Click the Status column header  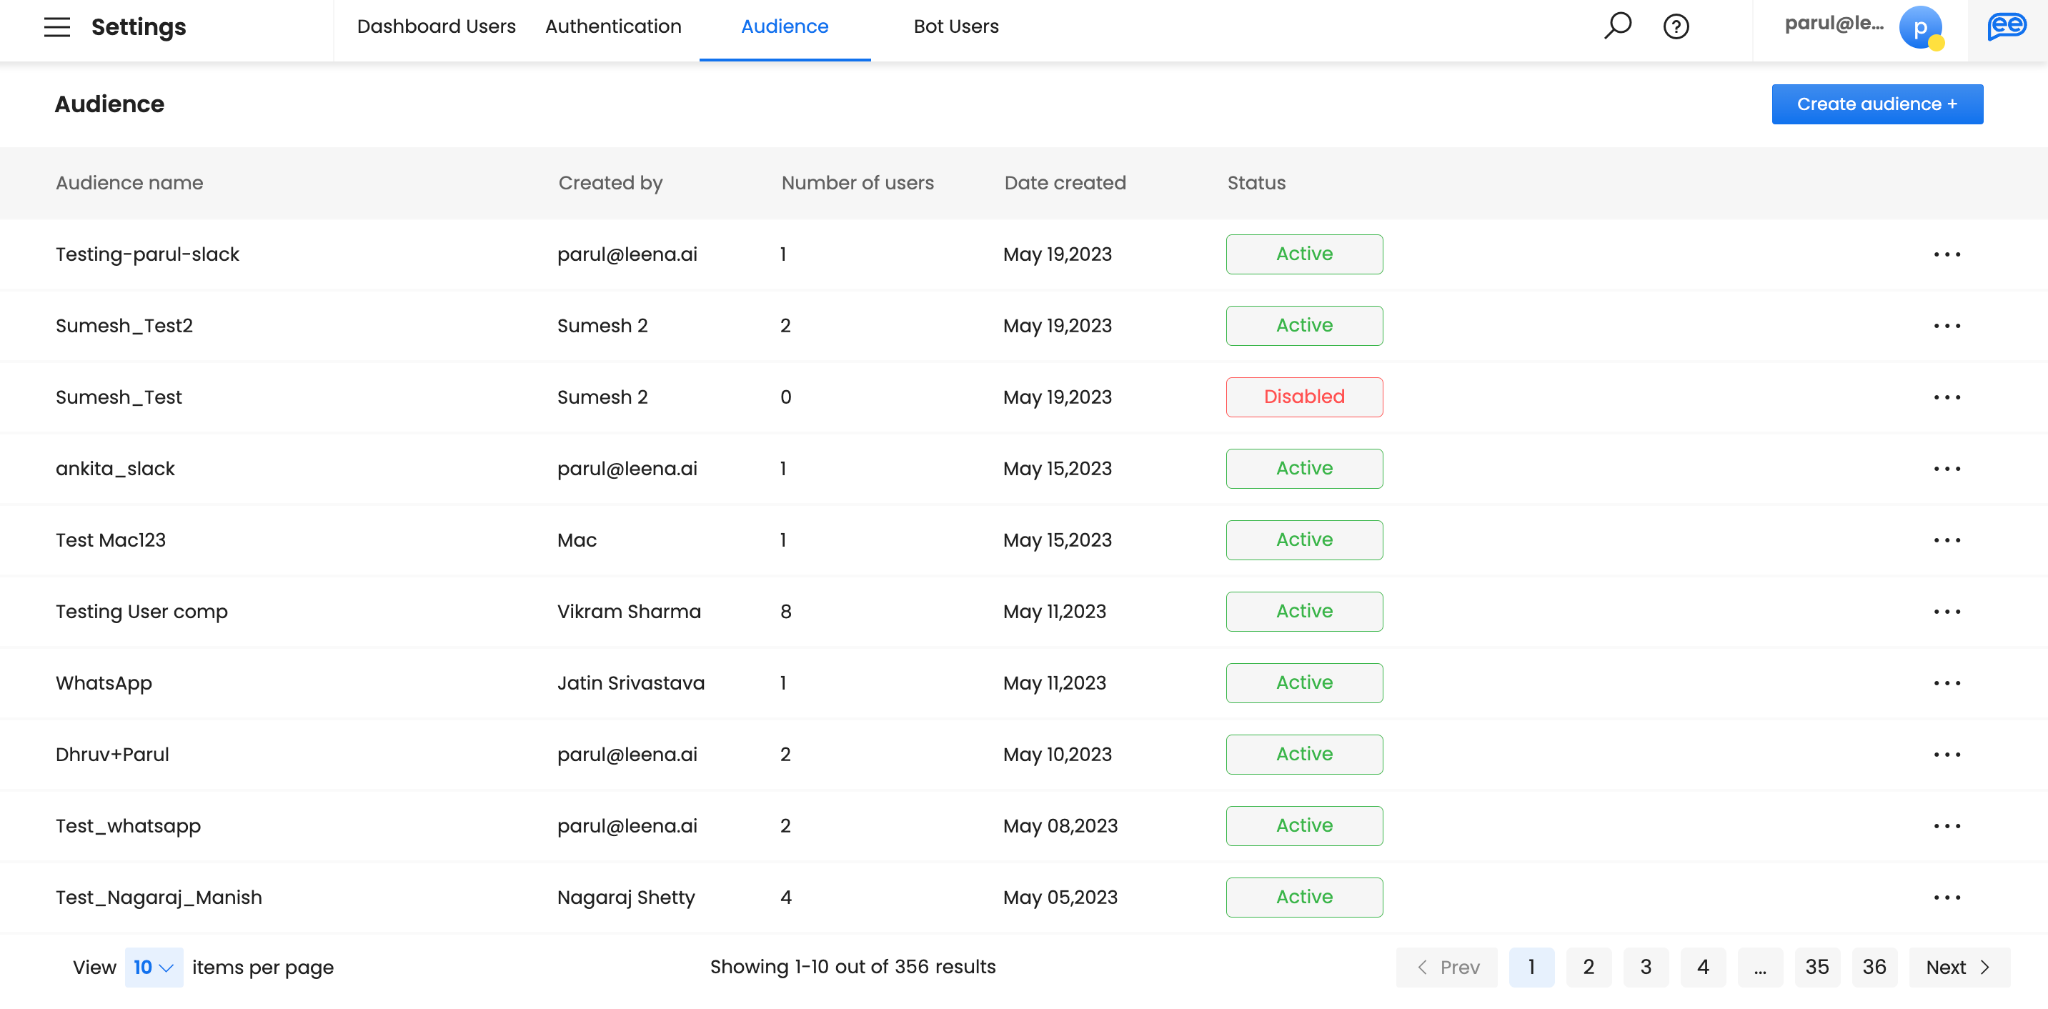(x=1256, y=183)
